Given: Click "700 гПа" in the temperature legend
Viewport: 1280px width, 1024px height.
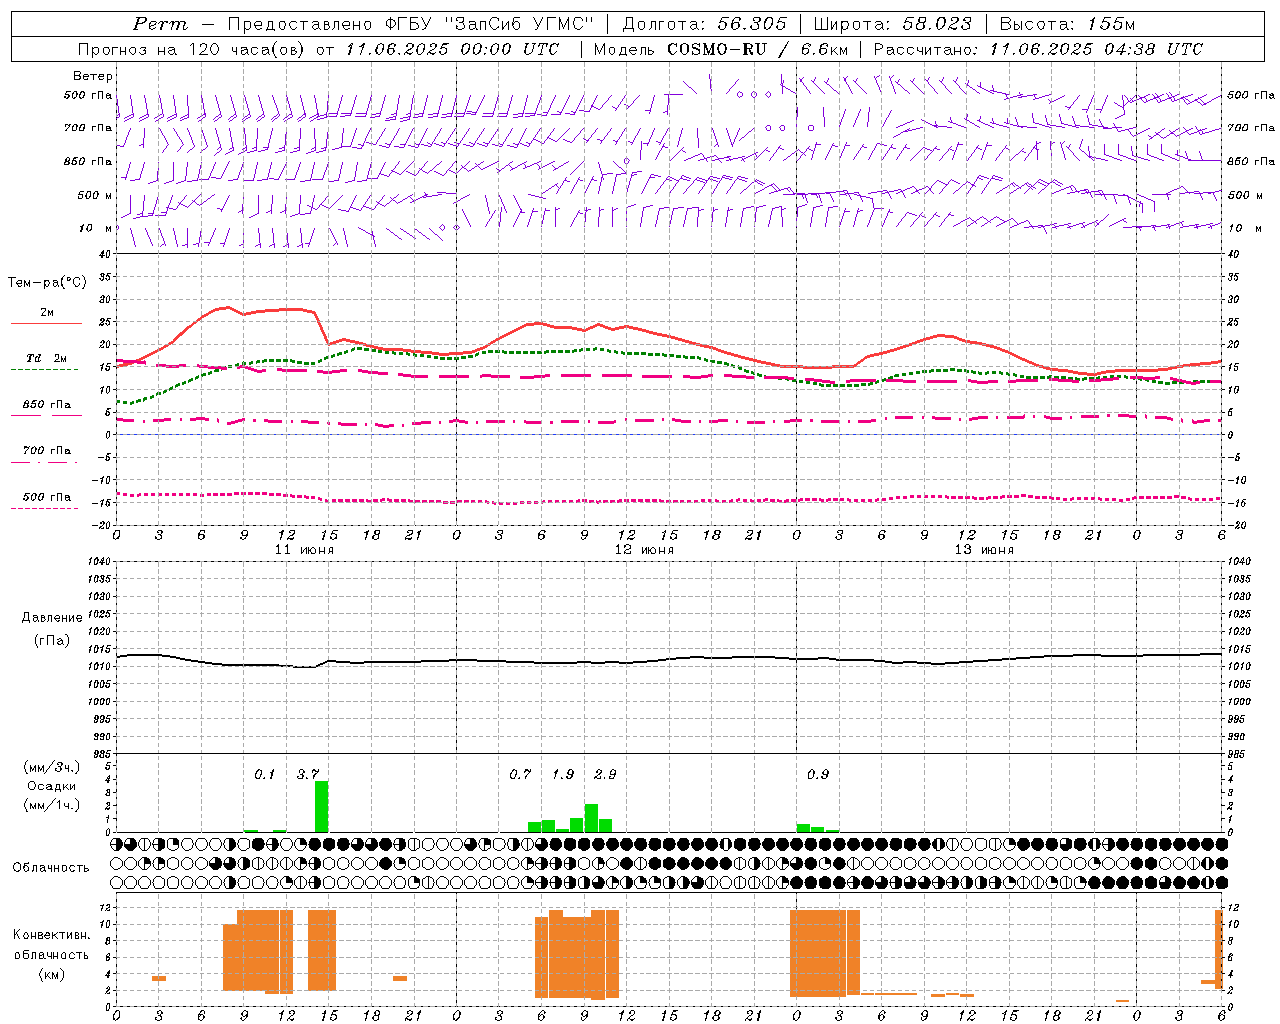Looking at the screenshot, I should [47, 451].
